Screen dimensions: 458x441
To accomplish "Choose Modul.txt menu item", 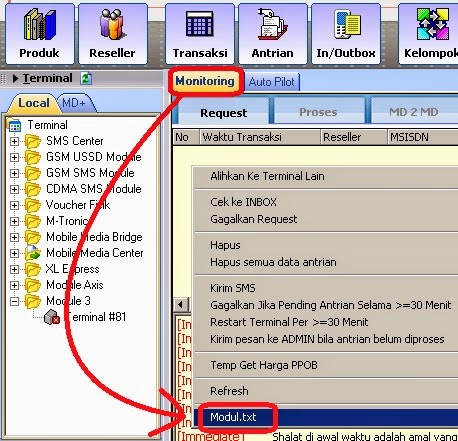I will [x=326, y=417].
